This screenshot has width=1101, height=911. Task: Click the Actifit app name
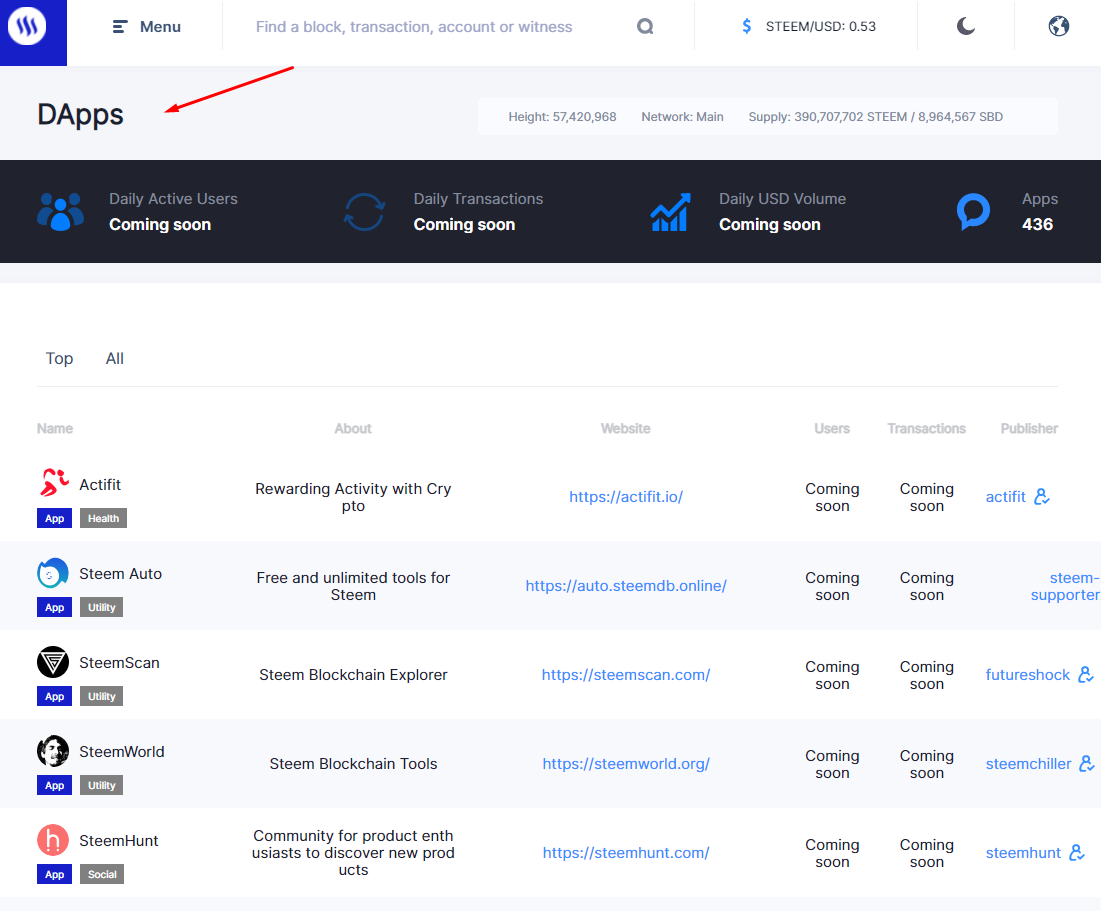100,485
